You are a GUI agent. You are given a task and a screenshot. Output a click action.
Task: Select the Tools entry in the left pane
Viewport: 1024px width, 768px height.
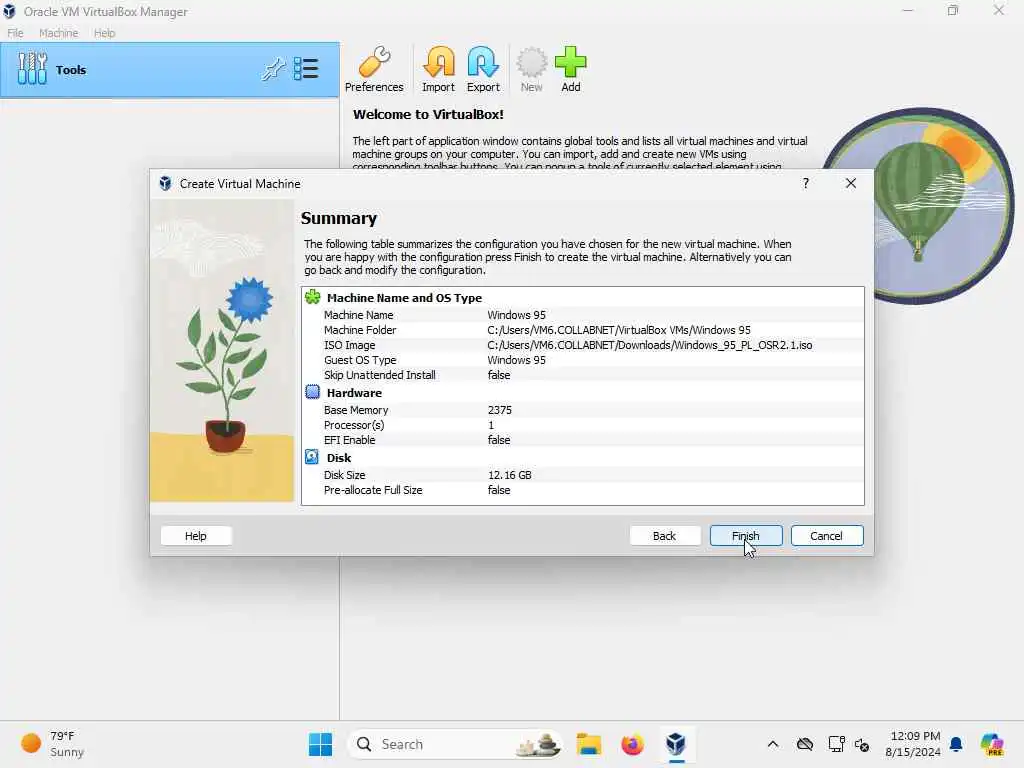[x=170, y=70]
